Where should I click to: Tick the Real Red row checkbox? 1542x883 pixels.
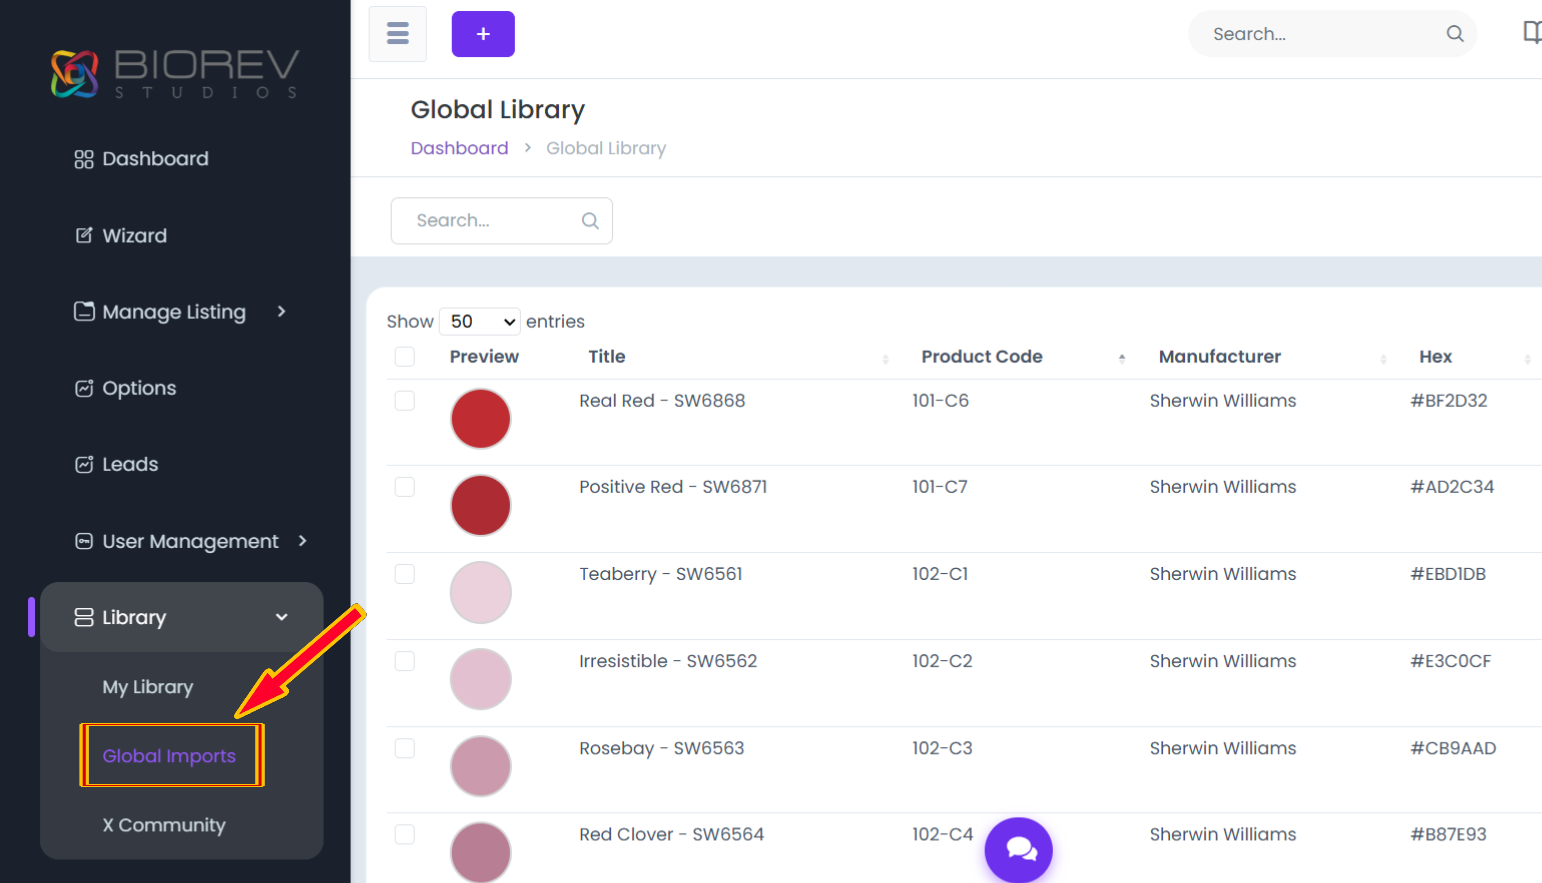point(405,401)
